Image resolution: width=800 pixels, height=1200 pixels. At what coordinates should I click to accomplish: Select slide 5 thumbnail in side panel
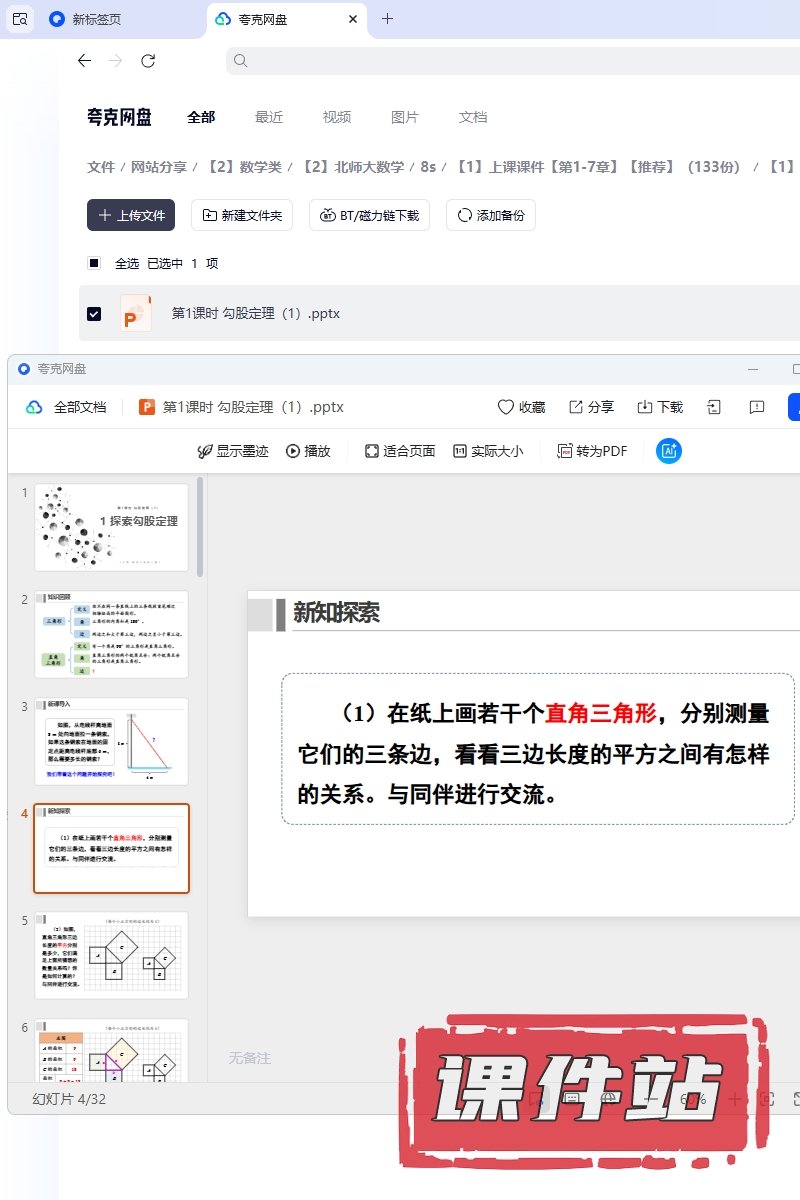(x=111, y=954)
